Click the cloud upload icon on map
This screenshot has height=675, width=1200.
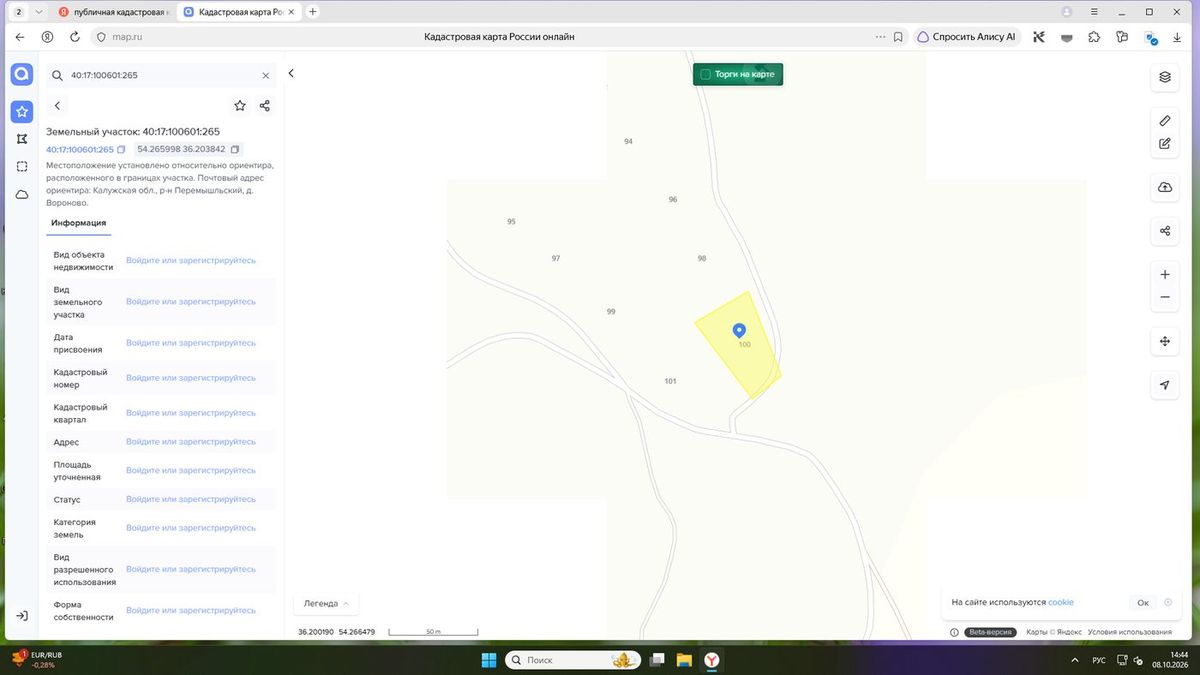coord(1165,187)
